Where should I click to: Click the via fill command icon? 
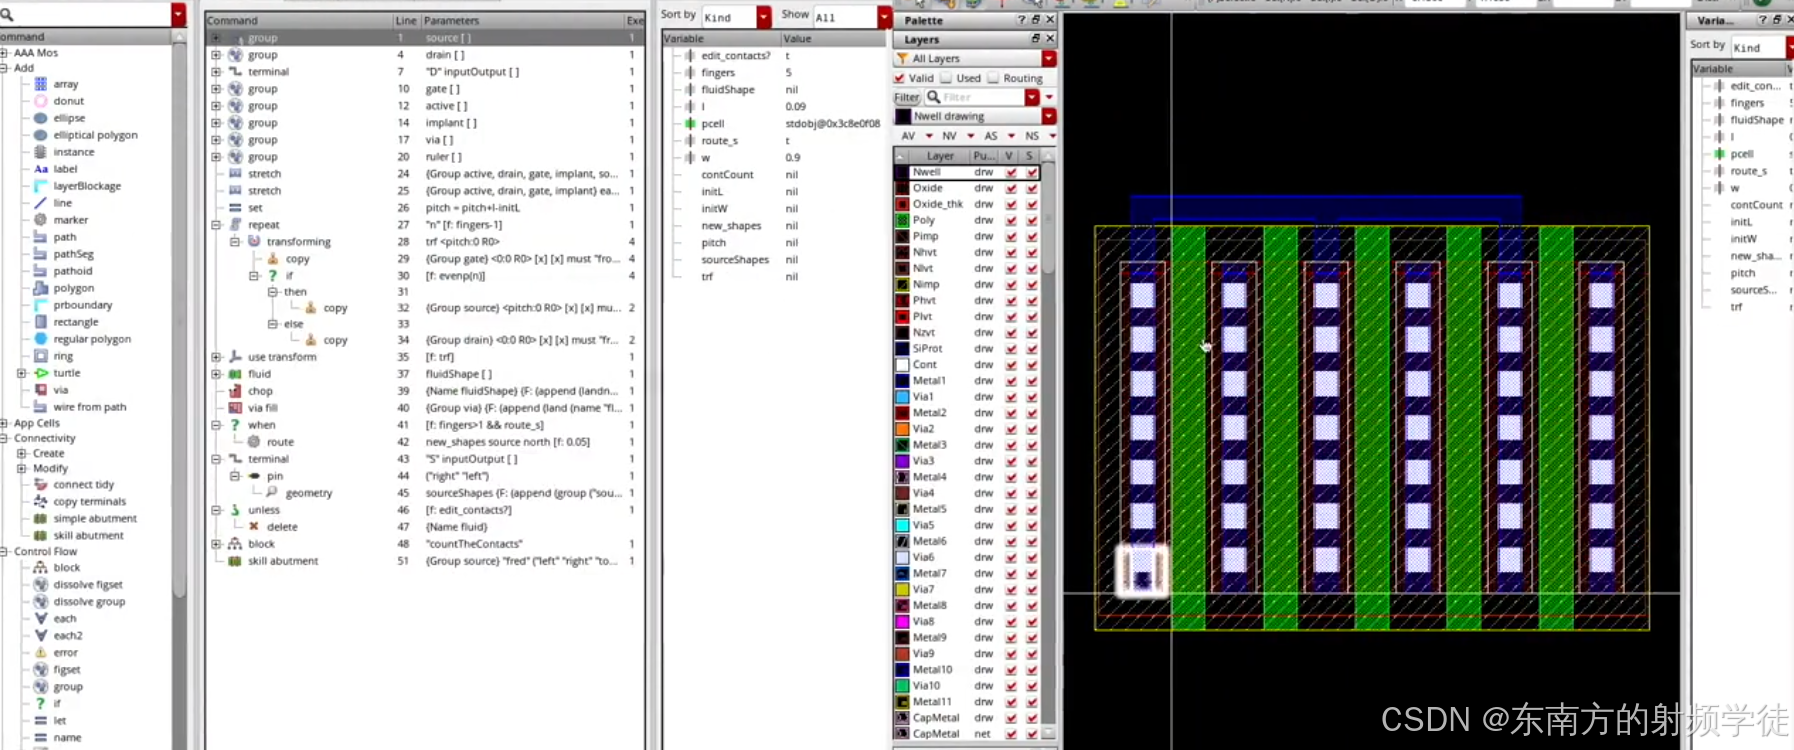[x=235, y=408]
